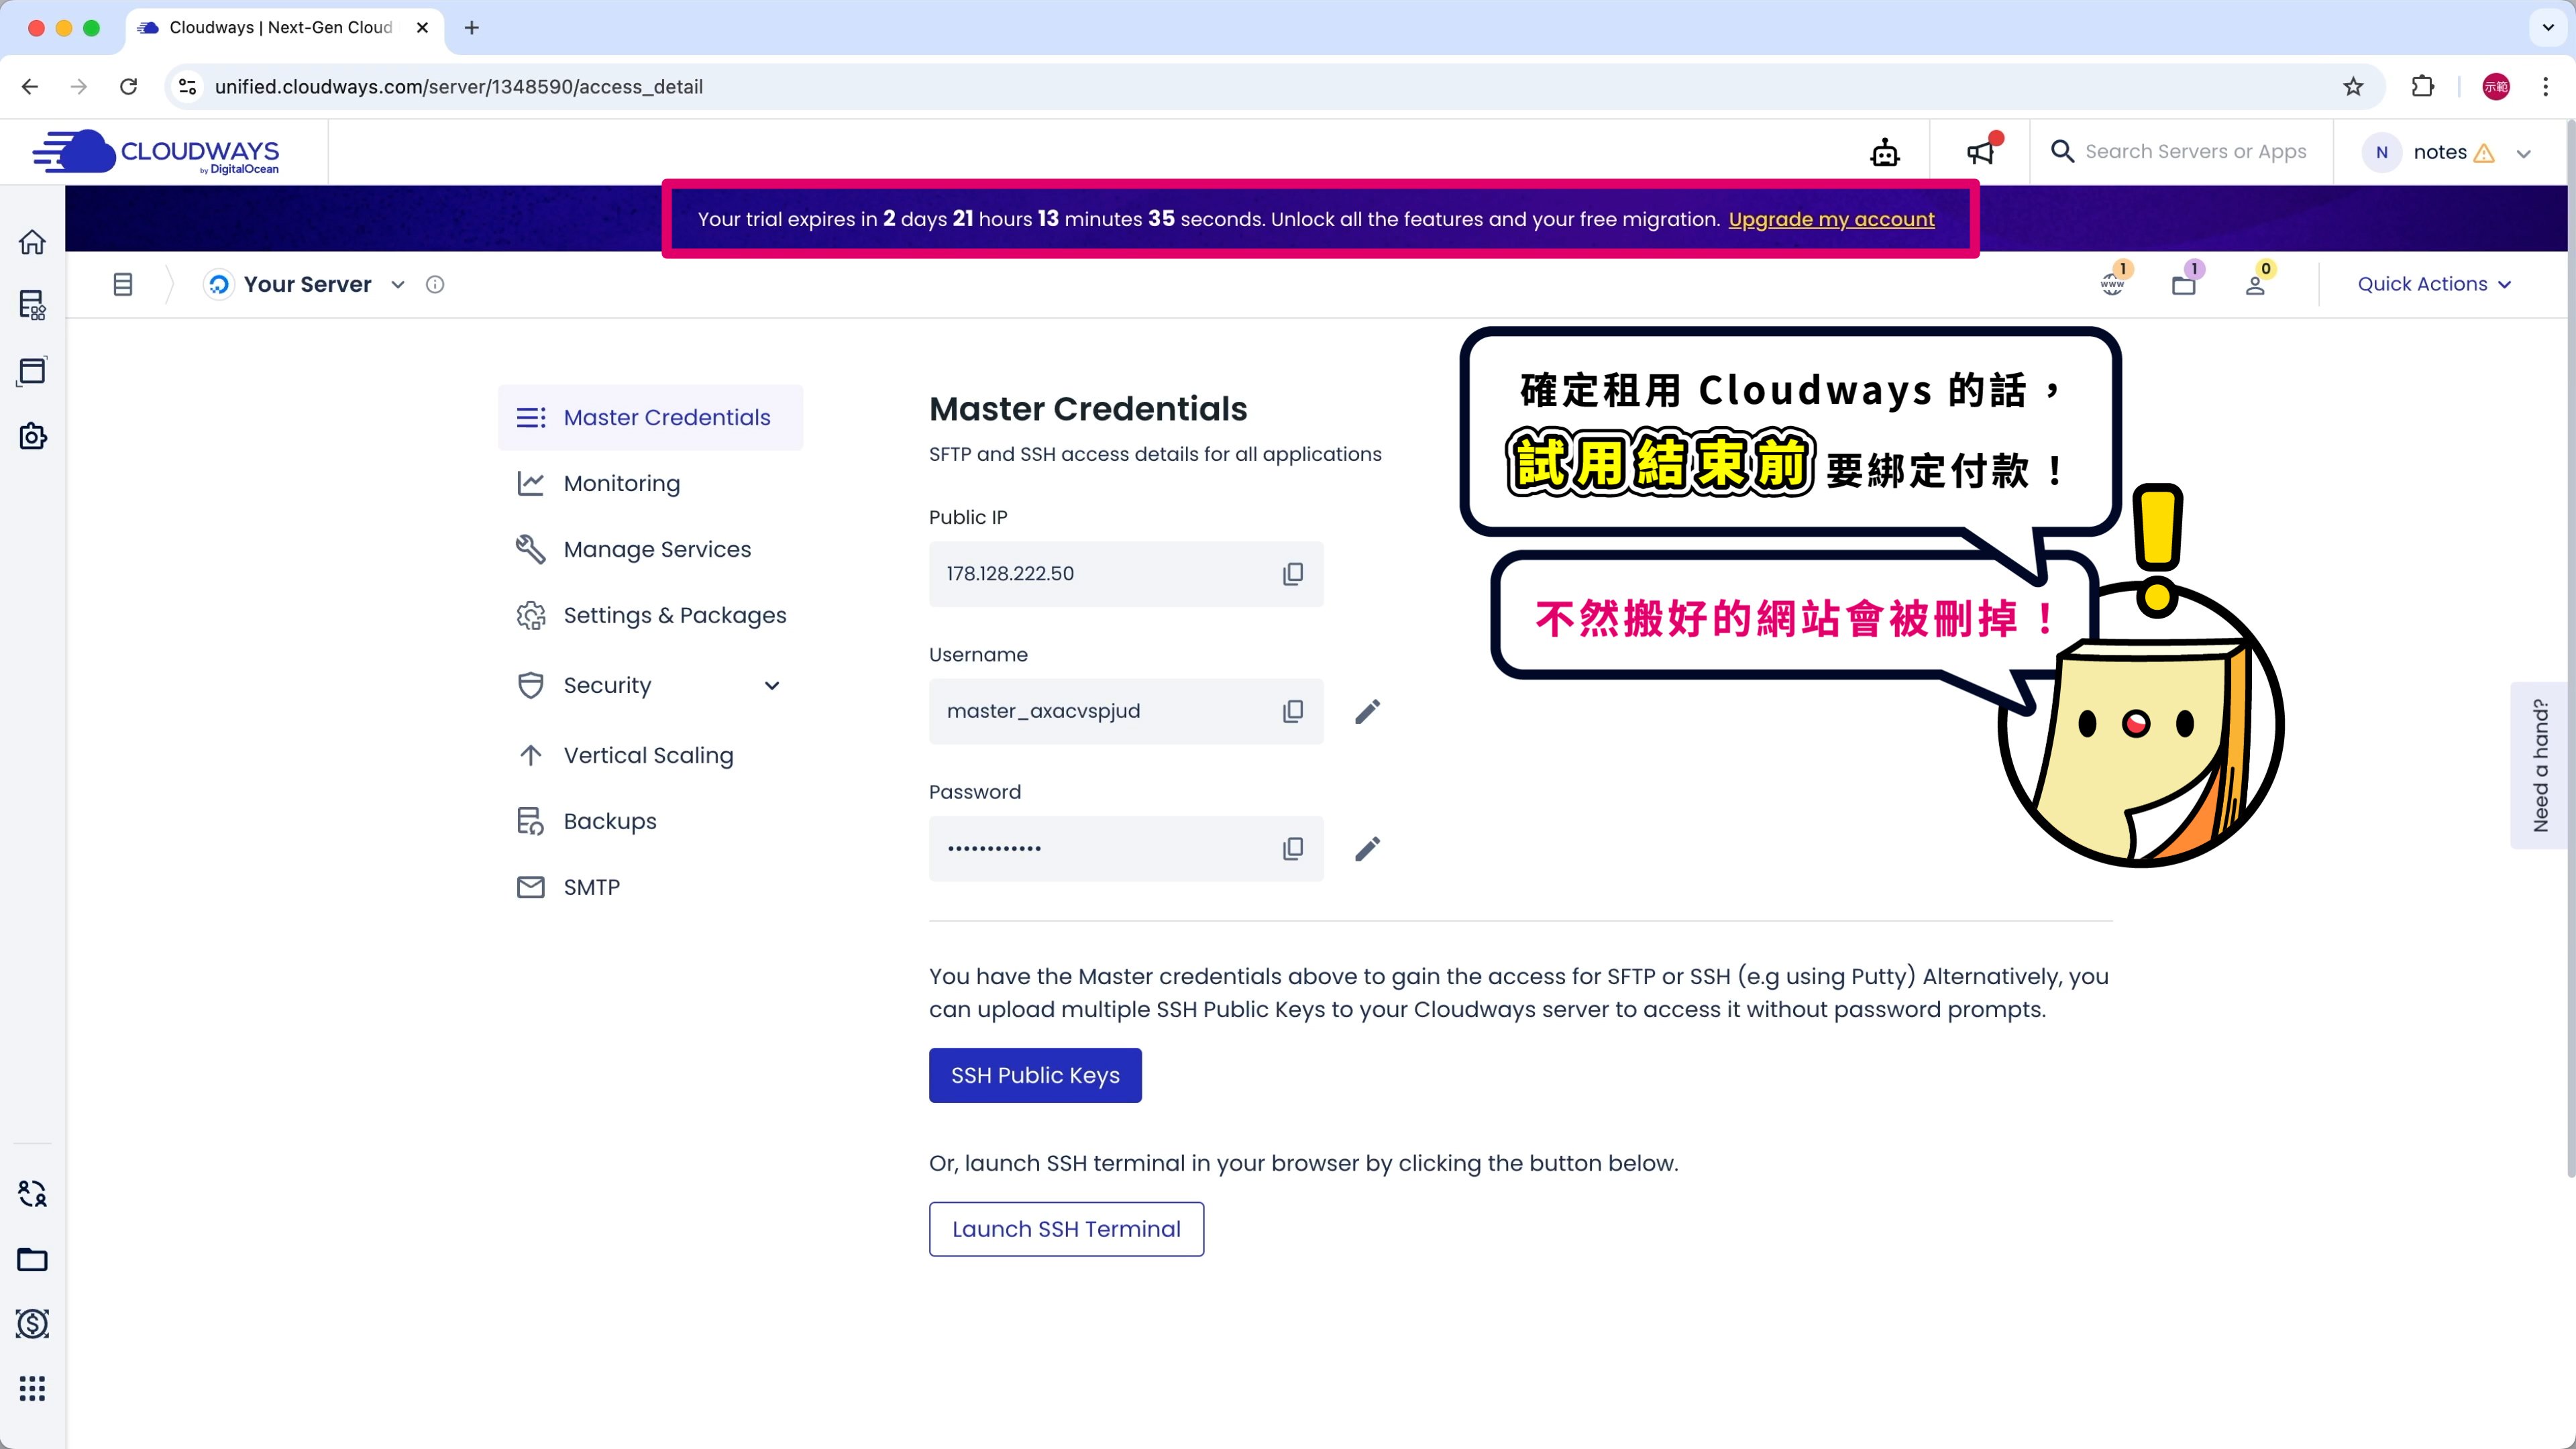
Task: Open server info circle icon
Action: [435, 284]
